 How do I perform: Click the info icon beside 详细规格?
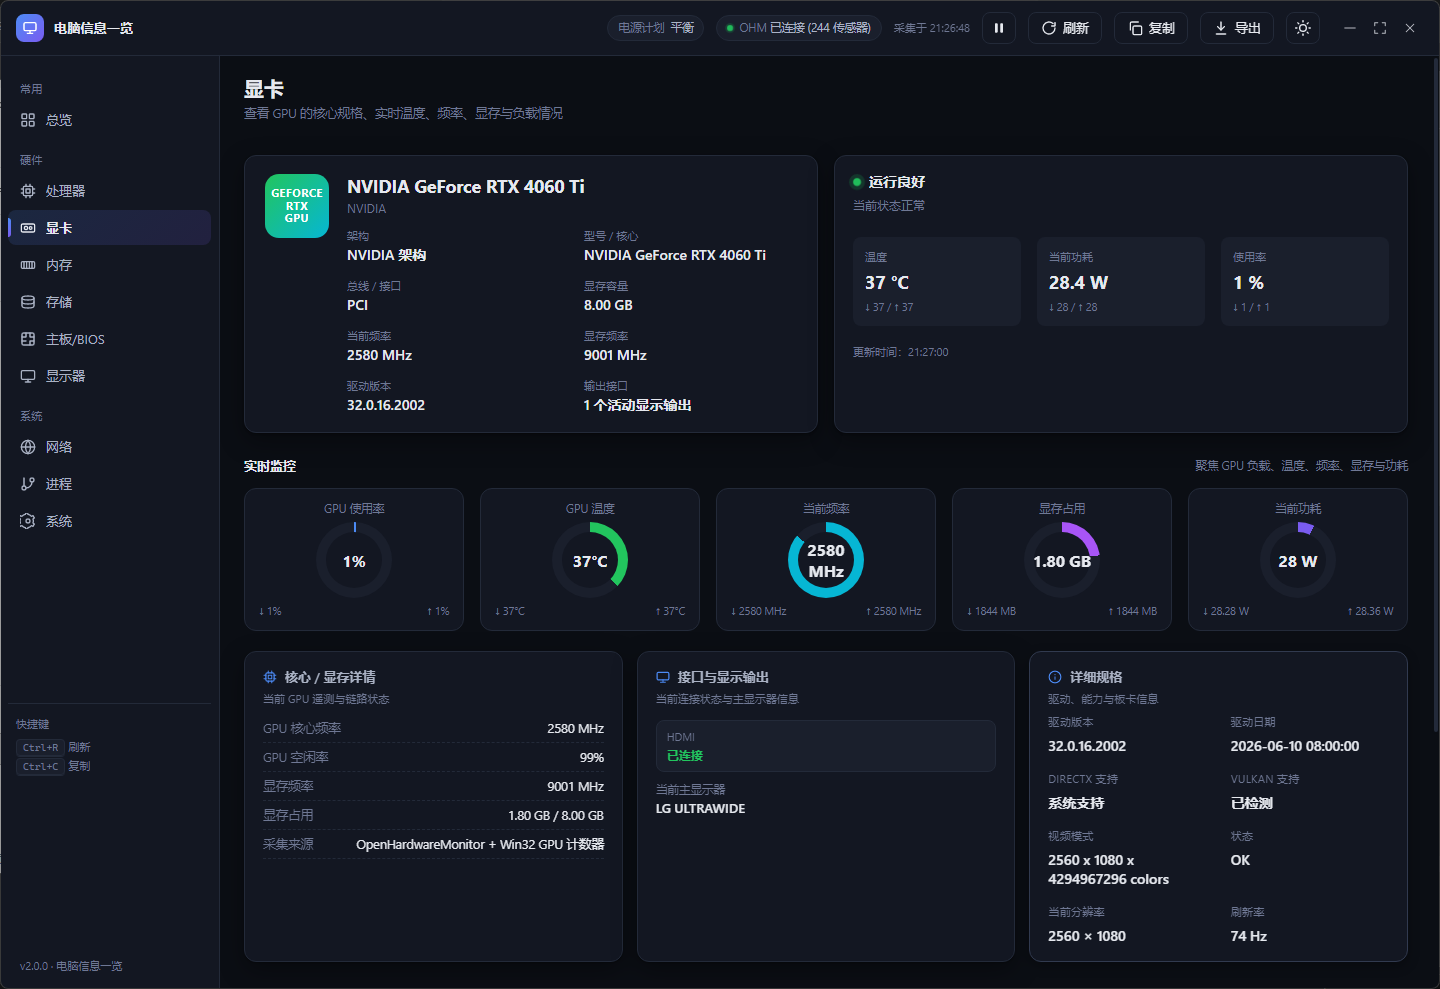1055,677
